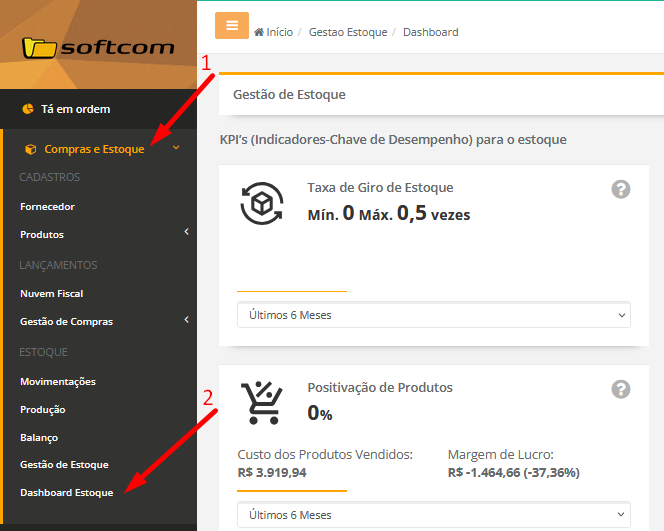The height and width of the screenshot is (531, 664).
Task: Open period dropdown under Taxa de Giro
Action: pyautogui.click(x=433, y=315)
